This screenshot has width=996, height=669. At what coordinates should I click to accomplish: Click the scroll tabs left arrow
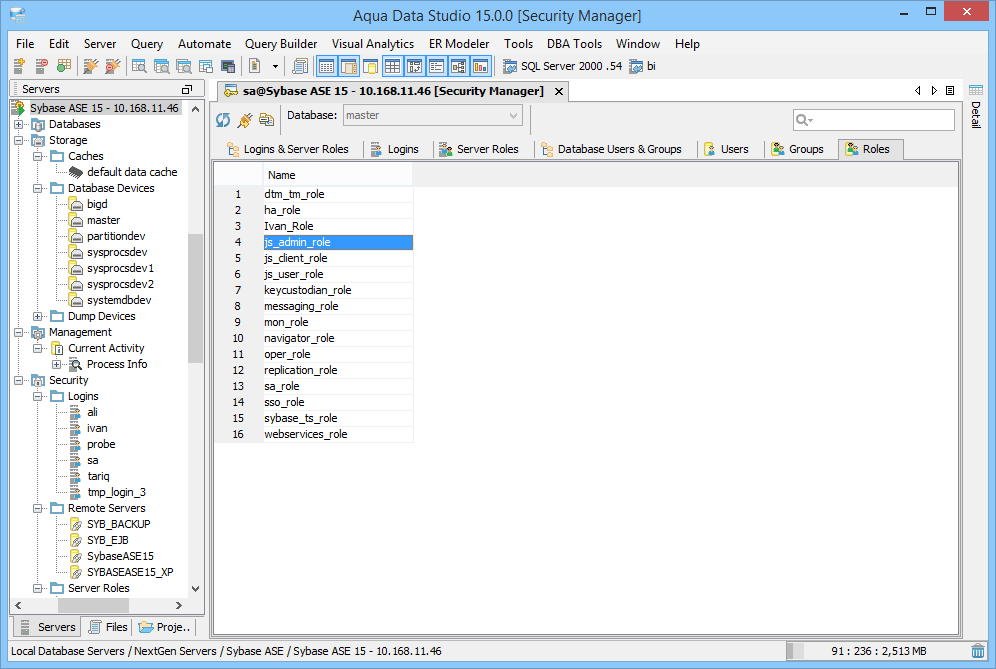917,91
